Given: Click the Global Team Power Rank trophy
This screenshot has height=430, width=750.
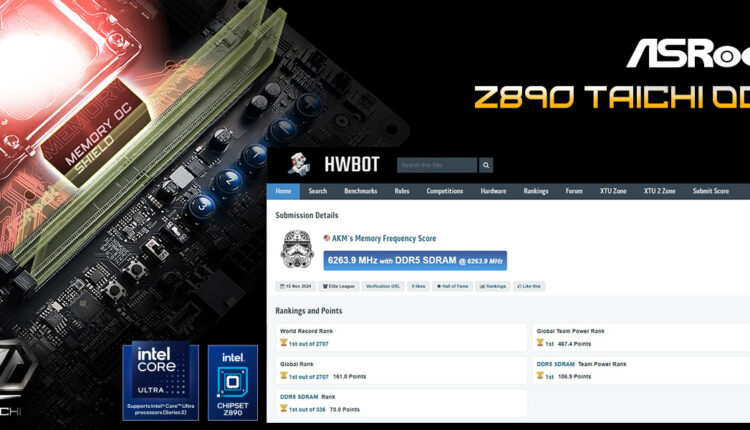Looking at the screenshot, I should point(541,342).
